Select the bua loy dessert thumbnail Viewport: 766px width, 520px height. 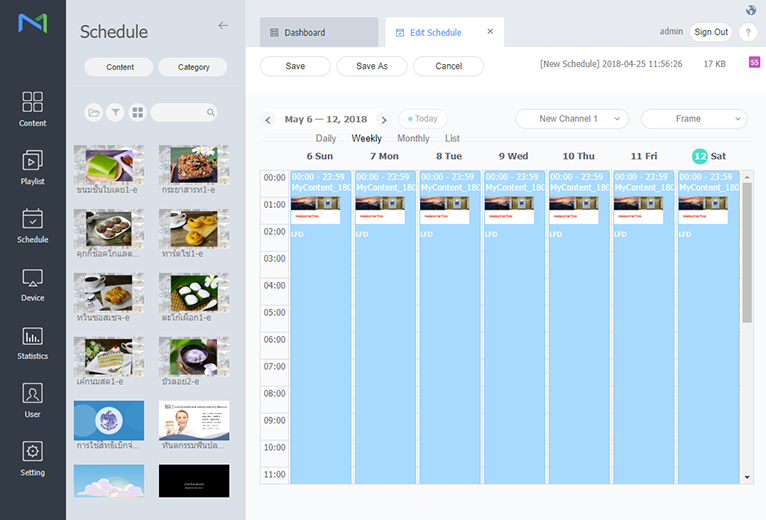[x=194, y=357]
